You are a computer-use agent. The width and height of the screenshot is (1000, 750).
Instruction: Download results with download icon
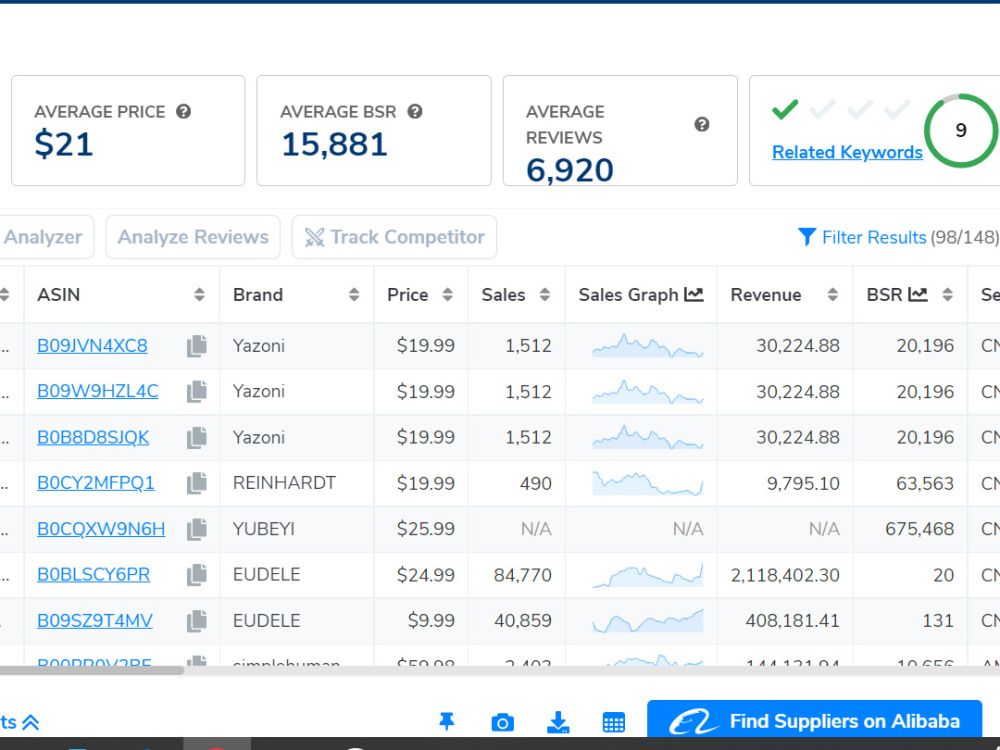click(x=558, y=723)
